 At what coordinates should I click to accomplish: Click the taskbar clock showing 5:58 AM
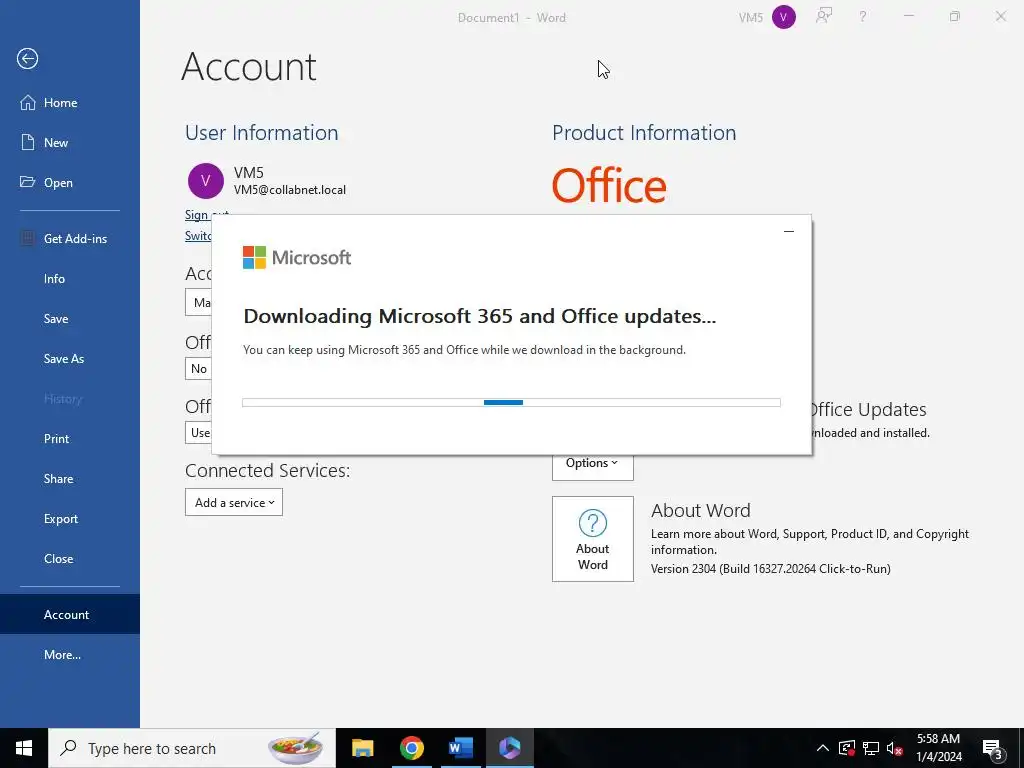pyautogui.click(x=938, y=748)
